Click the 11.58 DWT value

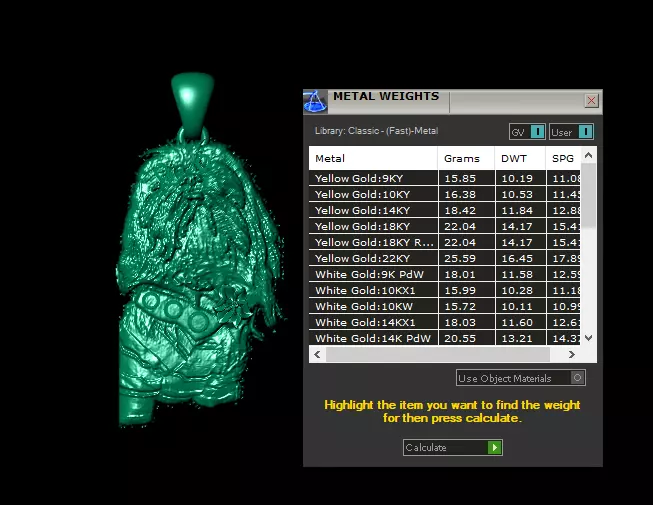pos(517,274)
